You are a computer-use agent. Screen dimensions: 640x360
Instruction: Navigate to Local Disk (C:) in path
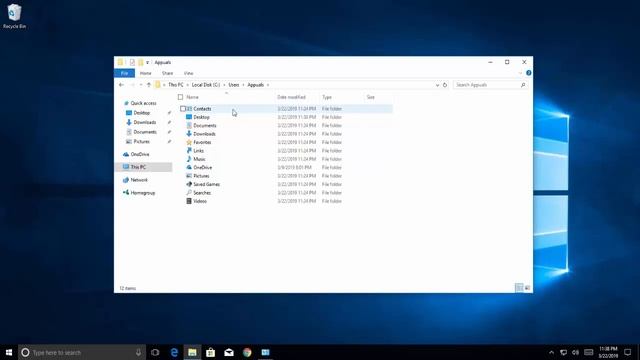tap(206, 85)
